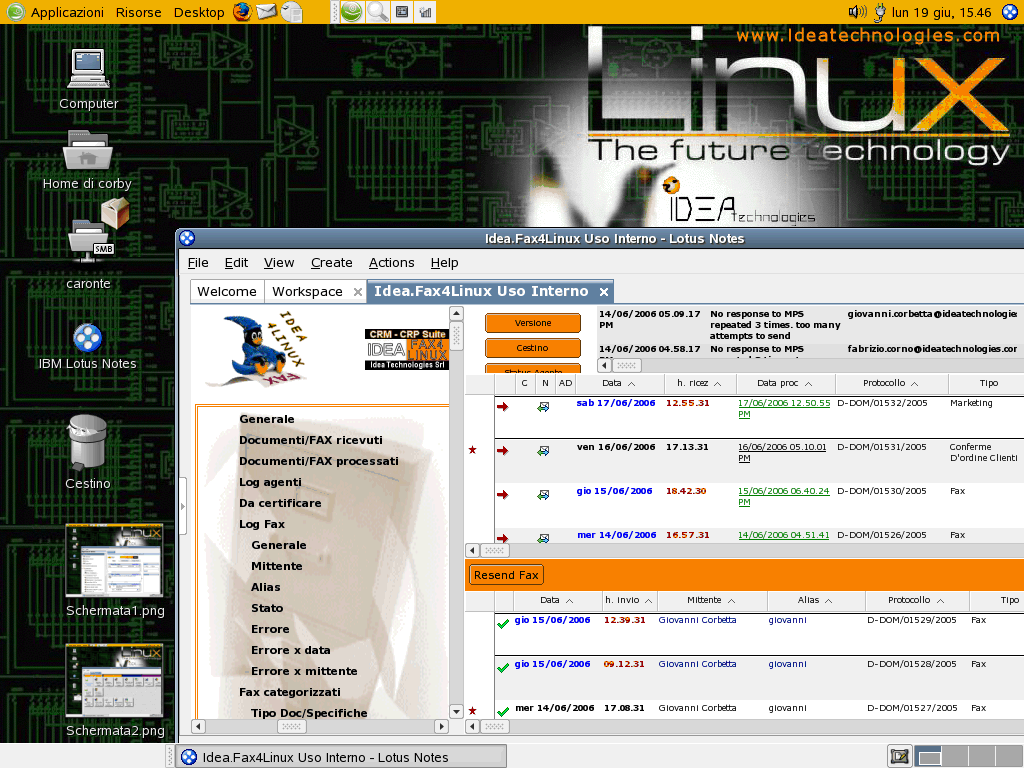Open the volume speaker control
The width and height of the screenshot is (1024, 768).
857,12
